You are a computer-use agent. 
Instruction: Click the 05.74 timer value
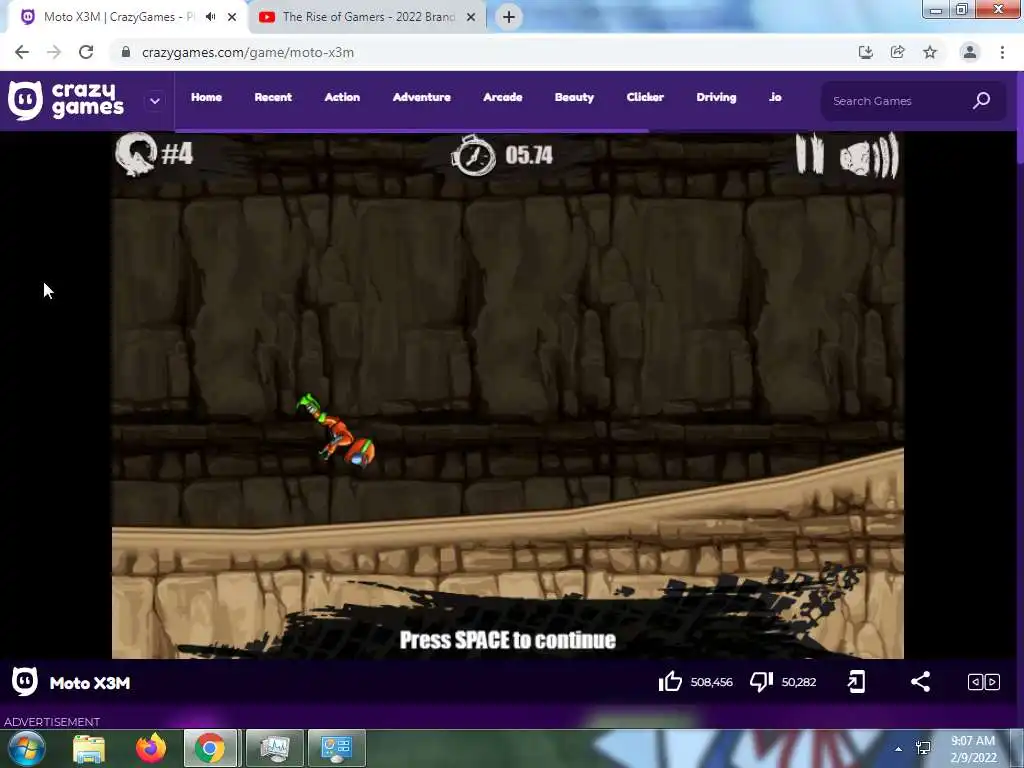point(529,155)
